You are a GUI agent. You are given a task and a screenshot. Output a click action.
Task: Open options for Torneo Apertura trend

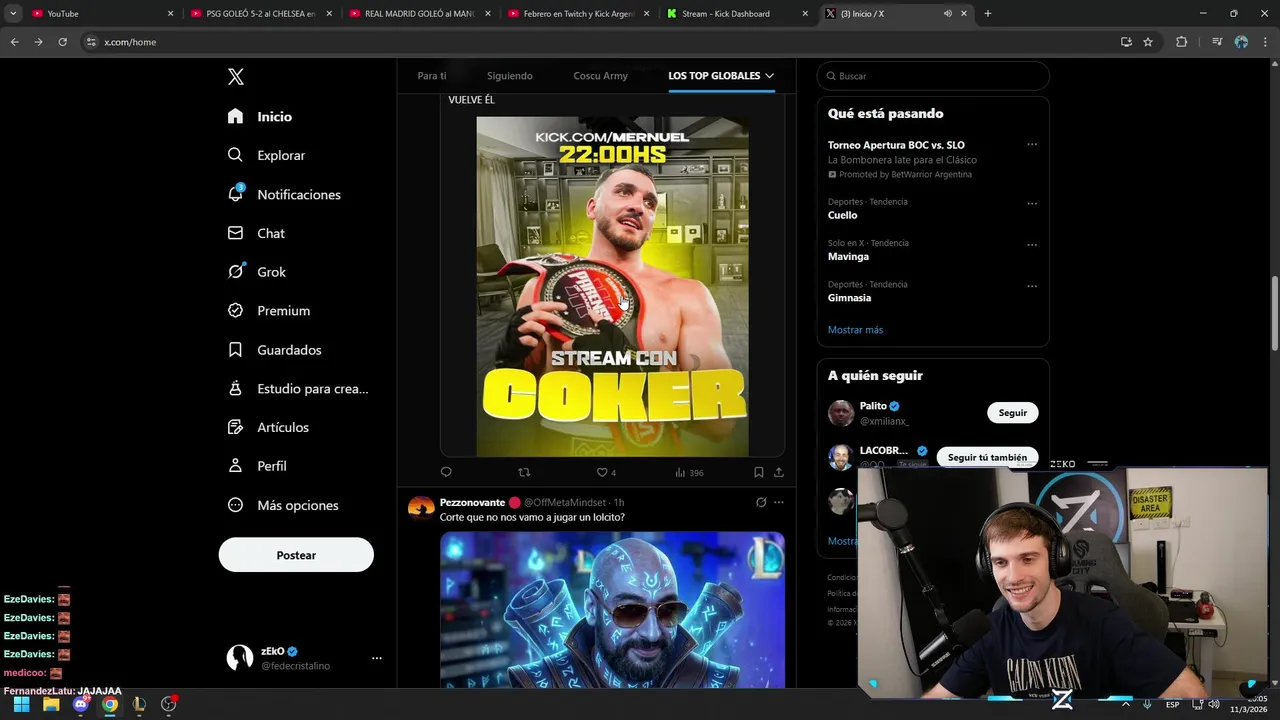(1032, 144)
